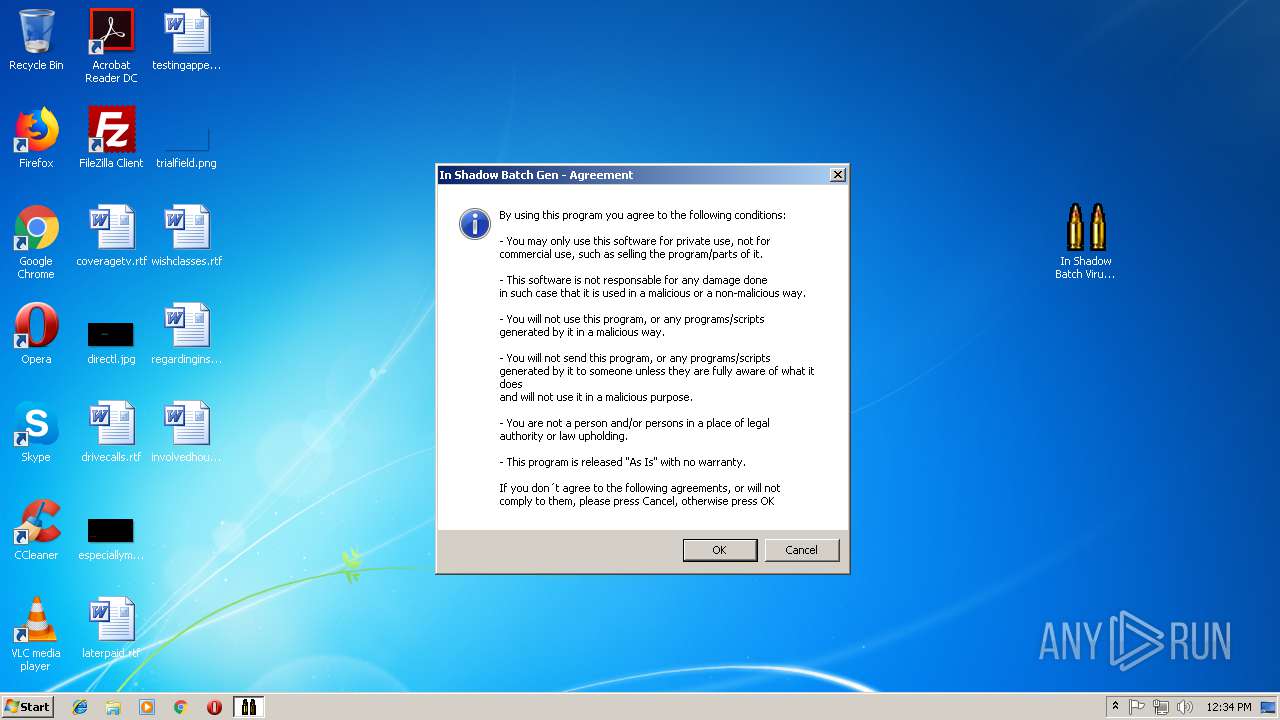Launch FileZilla Client shortcut

[111, 138]
